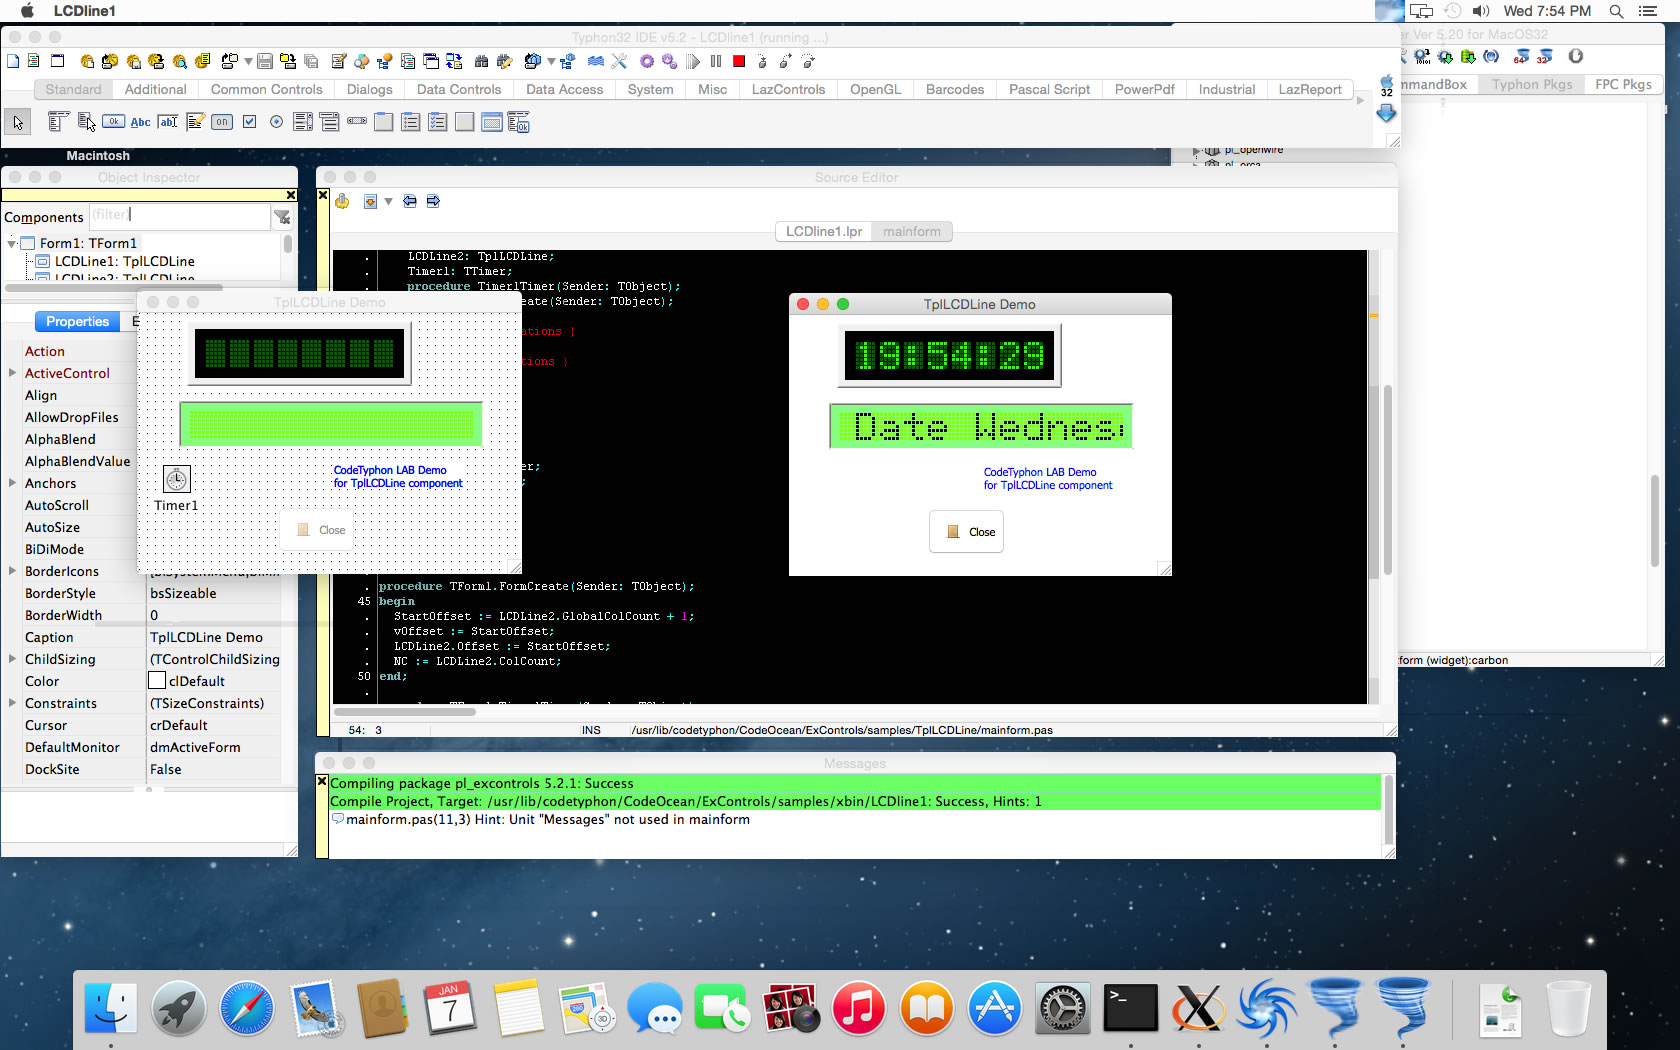Screen dimensions: 1680x1050
Task: Select the TEdit component in palette
Action: click(x=168, y=122)
